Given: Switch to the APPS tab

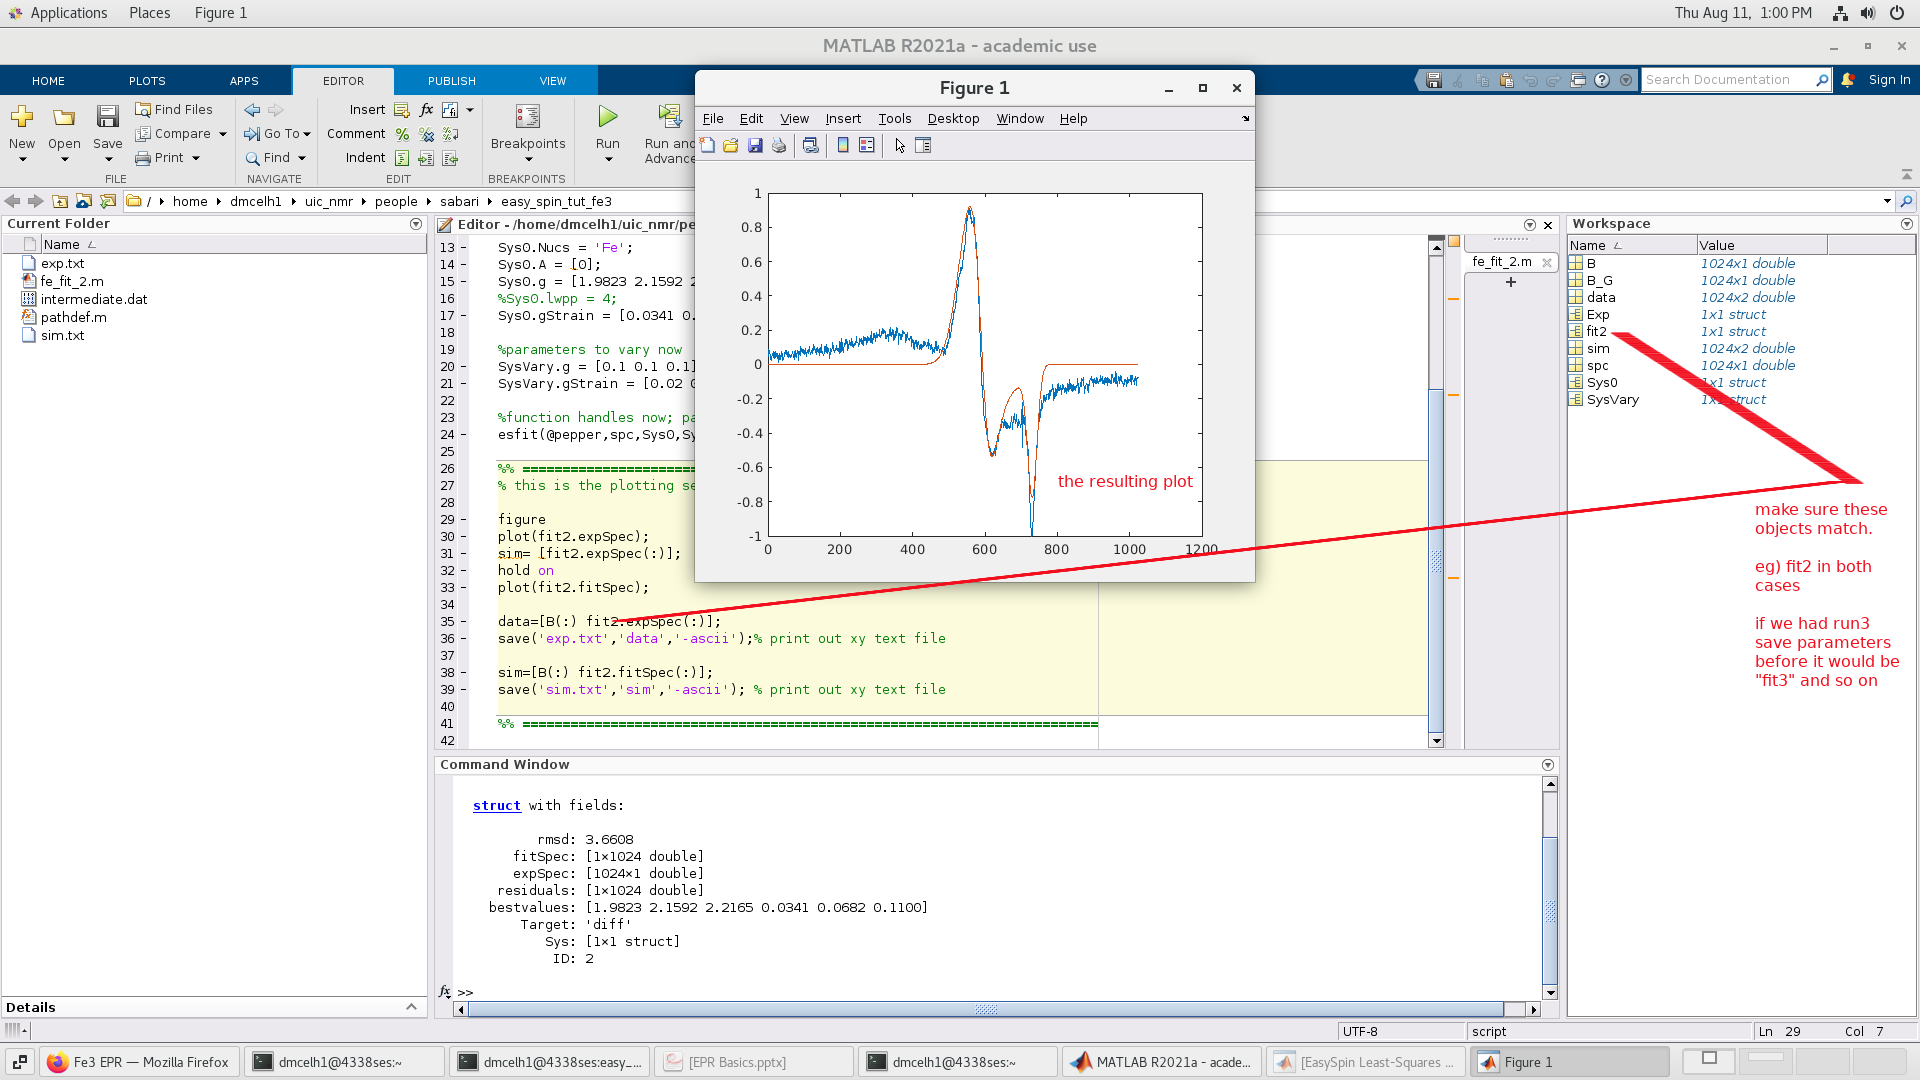Looking at the screenshot, I should pyautogui.click(x=244, y=81).
